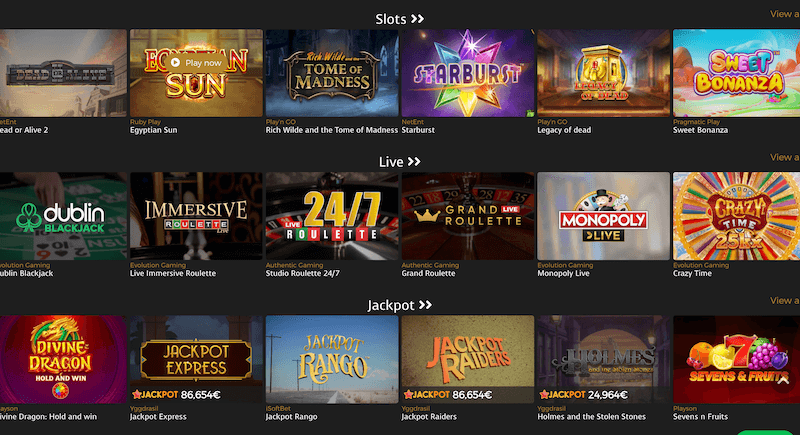Open Tome of Madness game thumbnail

(x=332, y=73)
